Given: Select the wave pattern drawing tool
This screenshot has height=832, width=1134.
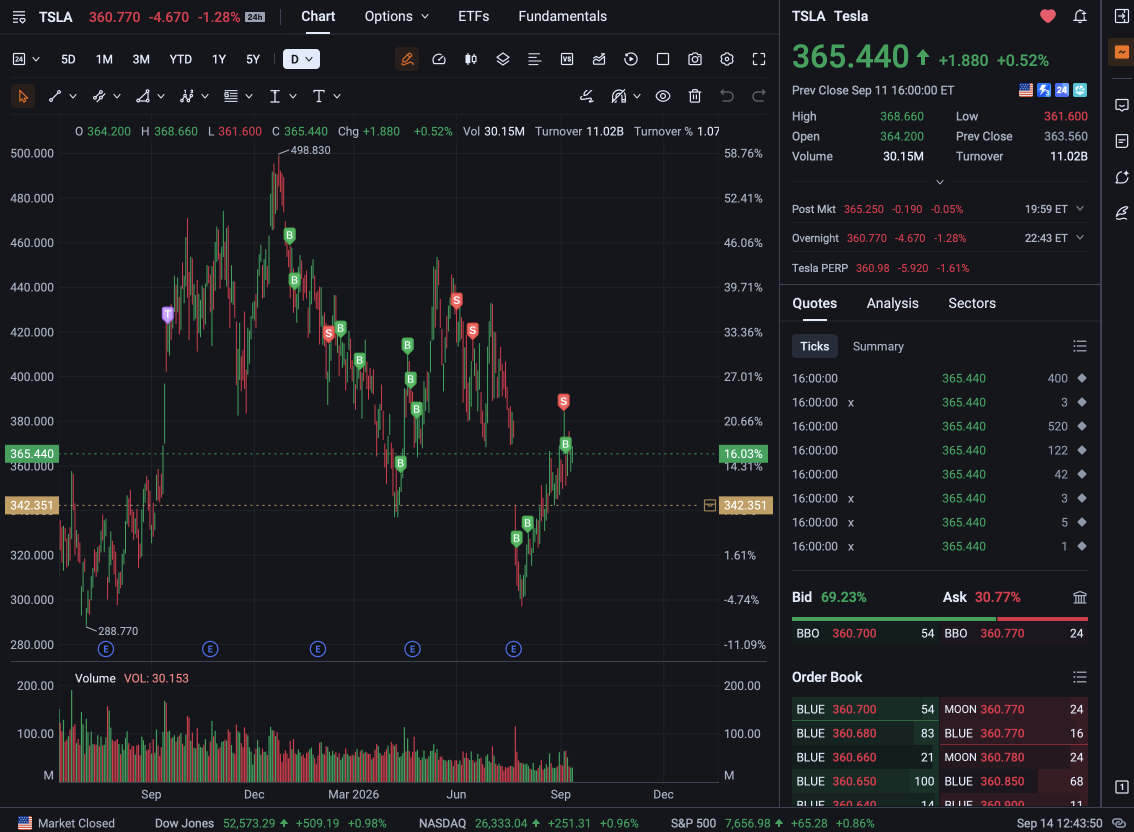Looking at the screenshot, I should [x=187, y=96].
